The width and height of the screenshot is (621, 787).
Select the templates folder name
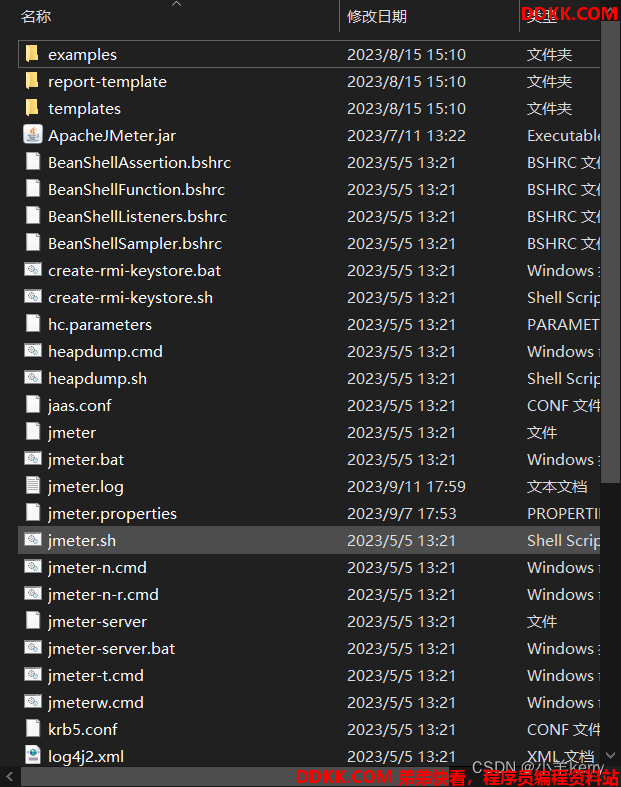84,109
